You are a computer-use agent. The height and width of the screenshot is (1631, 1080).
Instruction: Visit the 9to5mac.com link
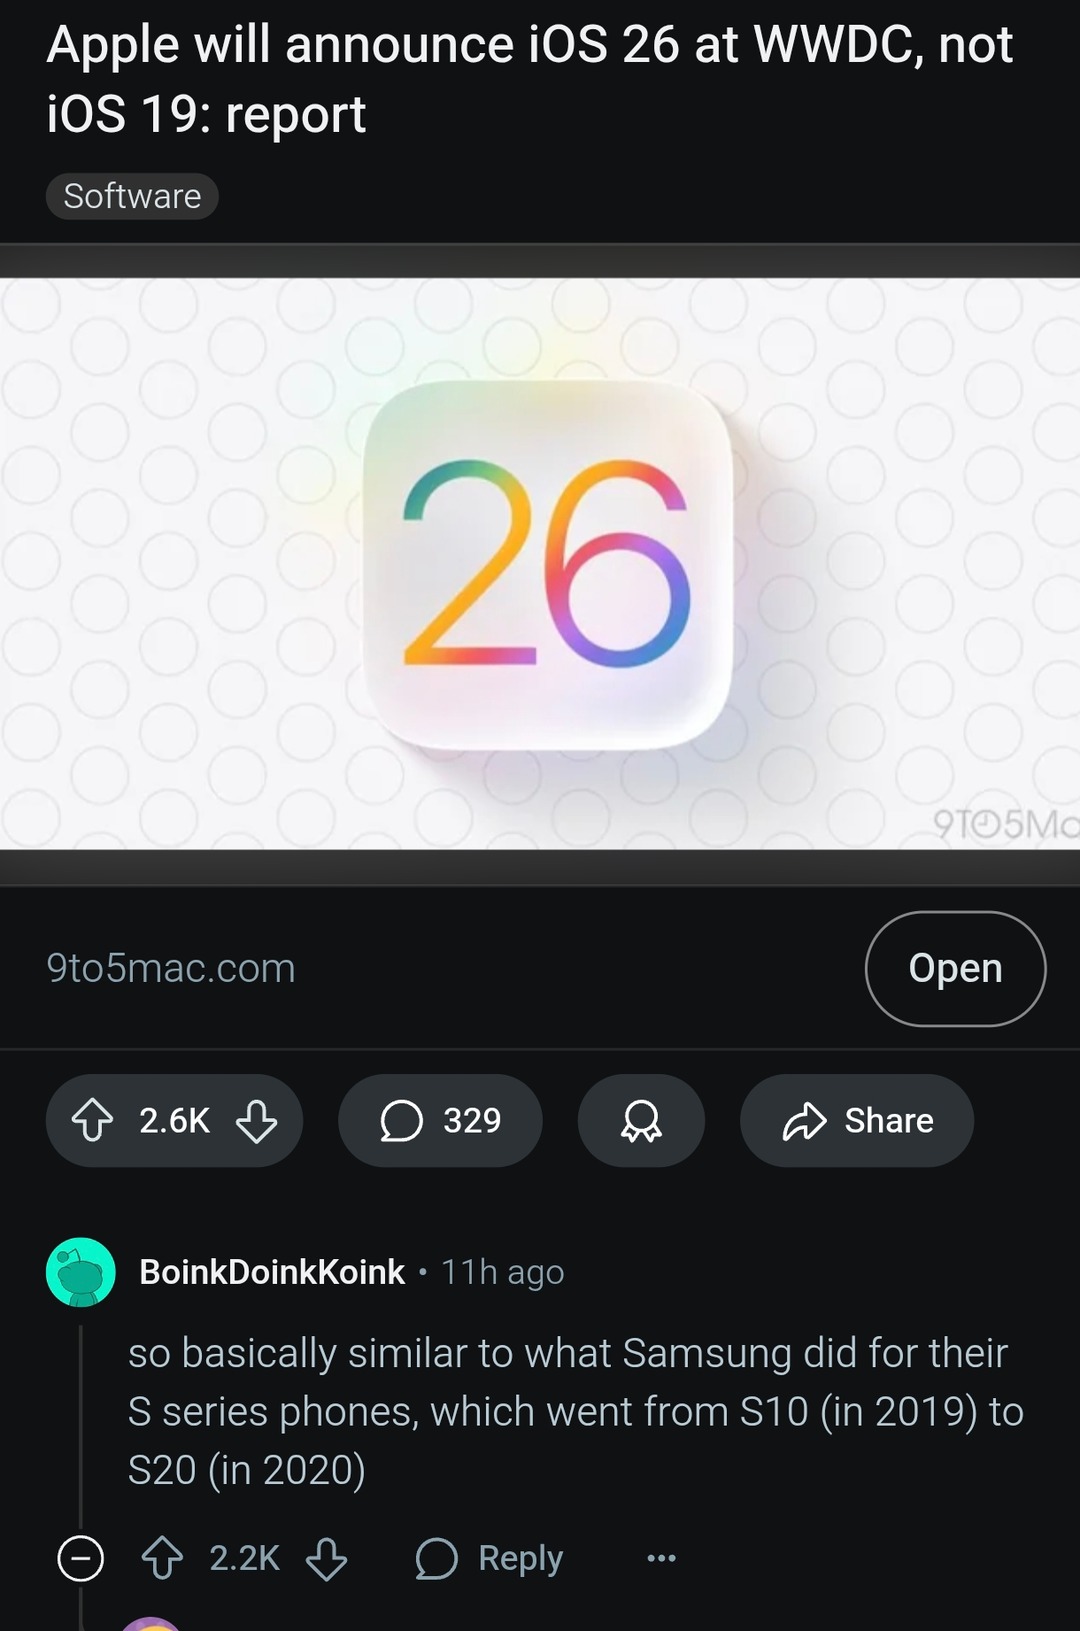coord(170,967)
